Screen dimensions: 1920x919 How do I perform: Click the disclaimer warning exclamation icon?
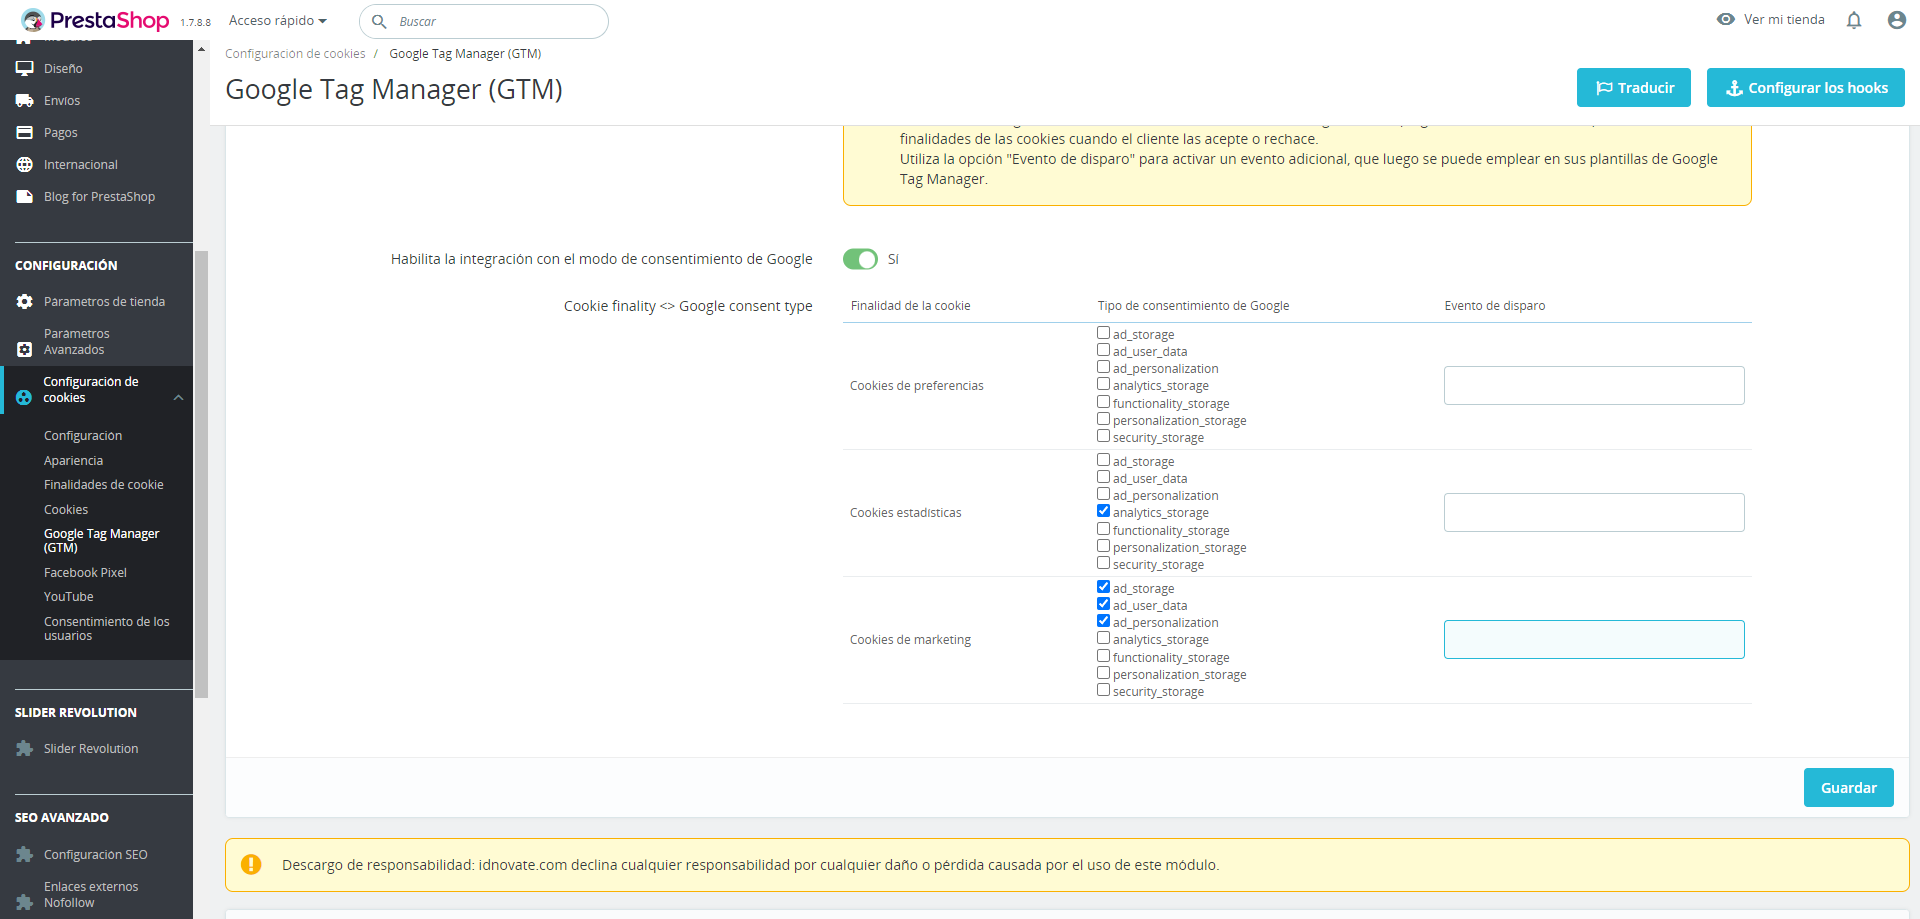(251, 865)
